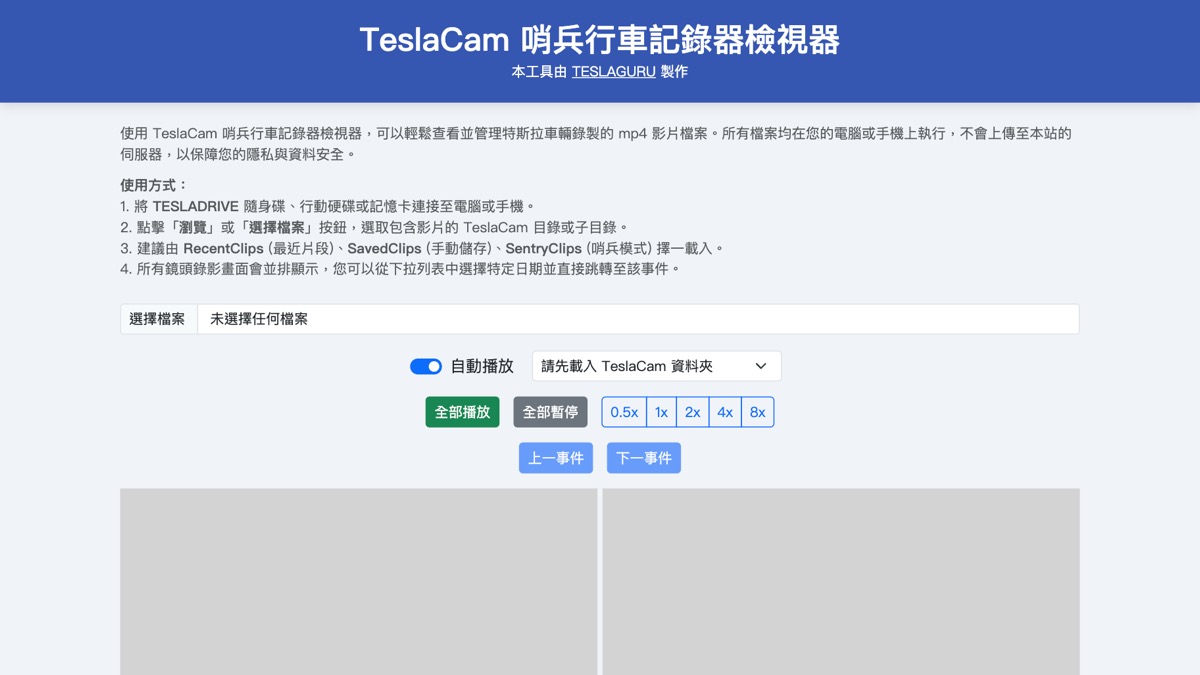This screenshot has width=1200, height=675.
Task: Click the right gray video panel
Action: 841,581
